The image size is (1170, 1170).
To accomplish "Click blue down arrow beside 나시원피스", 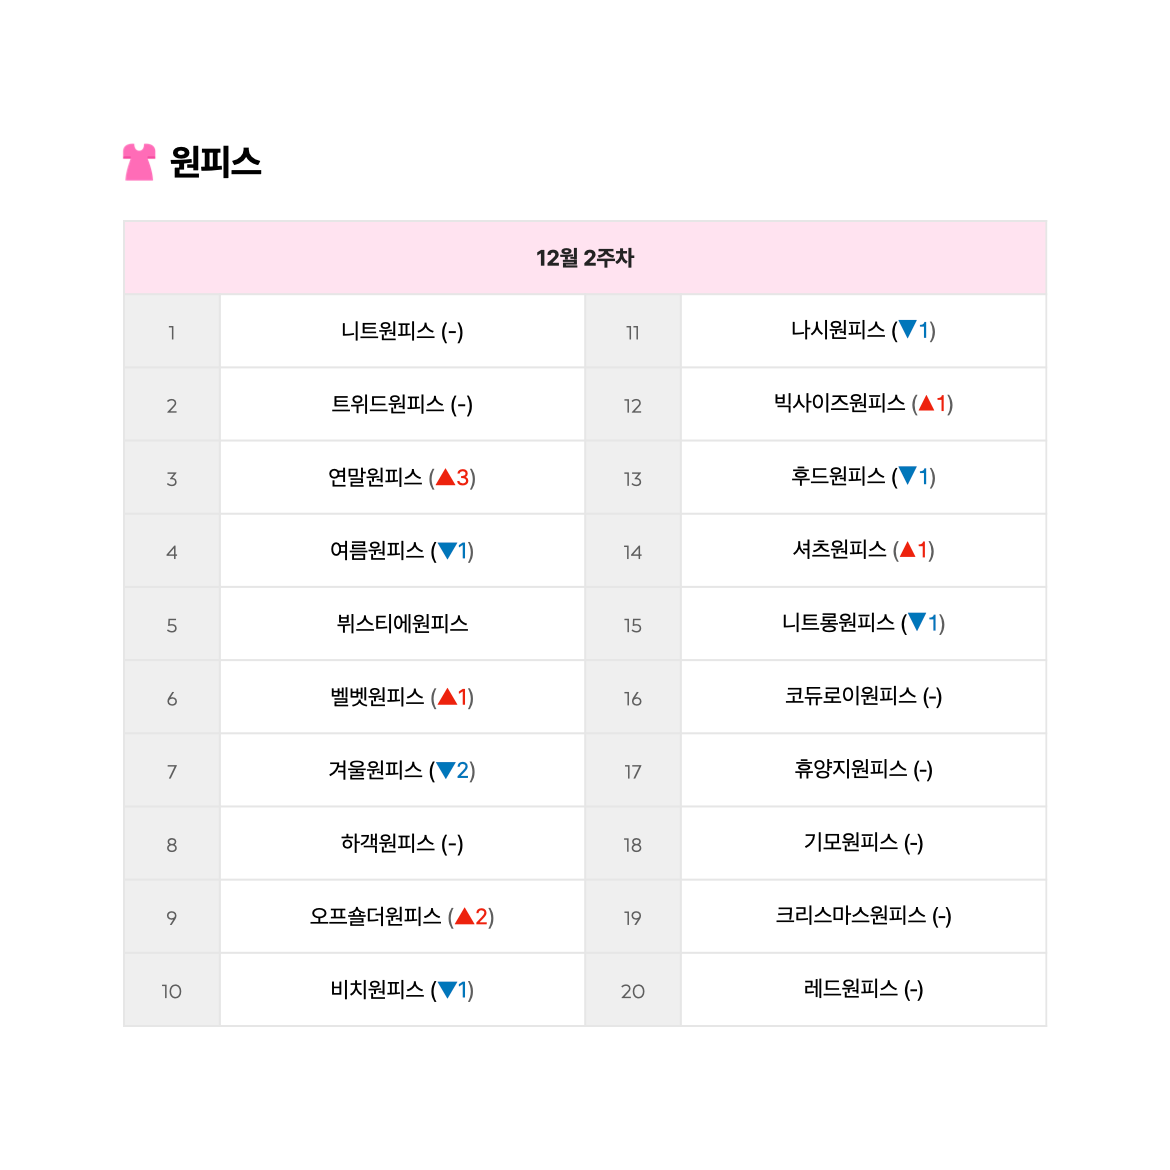I will pyautogui.click(x=908, y=329).
